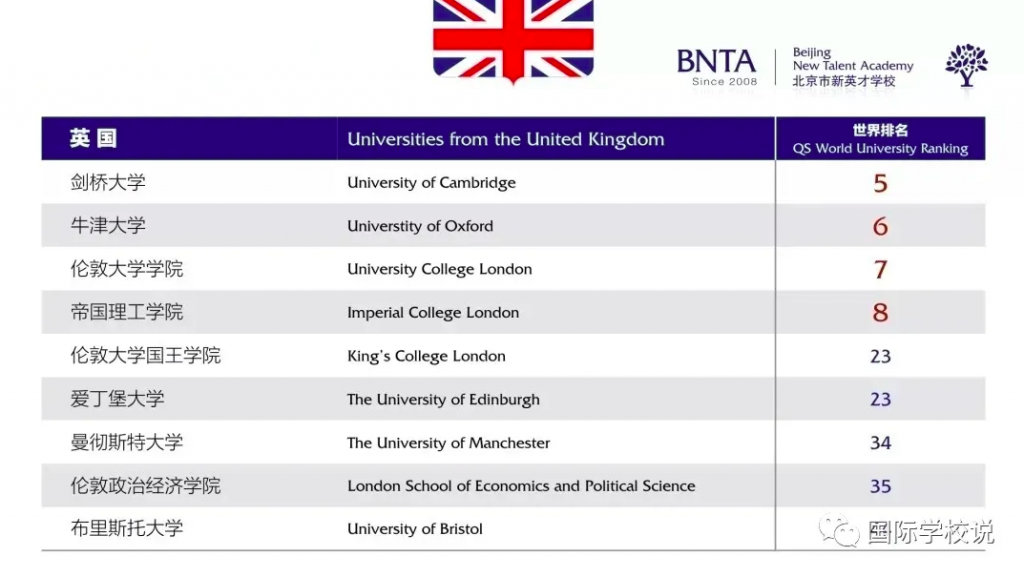Select King's College London row
Screen dimensions: 1024x577
[513, 356]
